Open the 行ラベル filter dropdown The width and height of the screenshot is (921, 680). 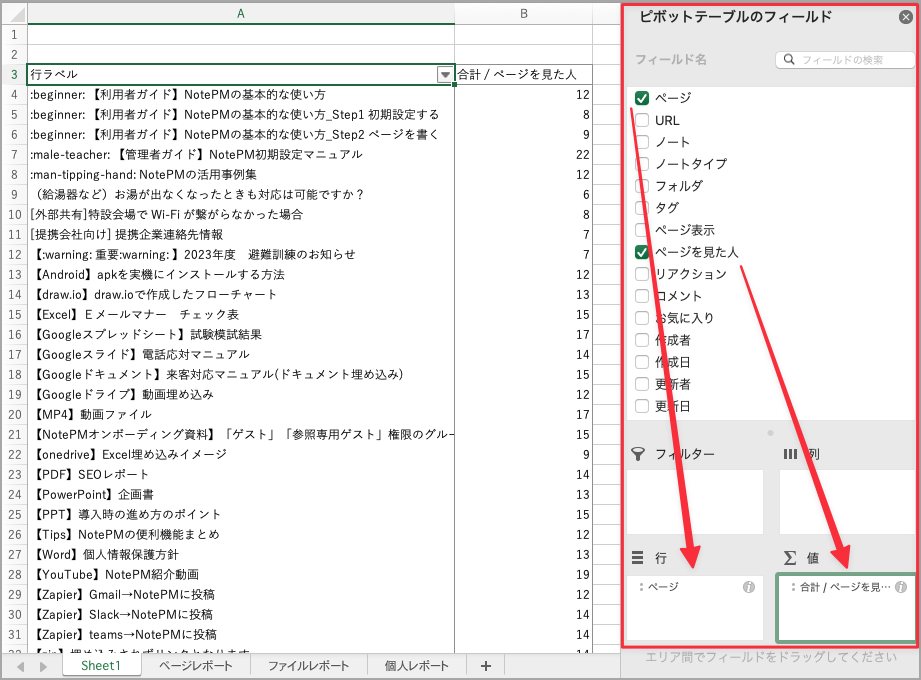pos(445,75)
